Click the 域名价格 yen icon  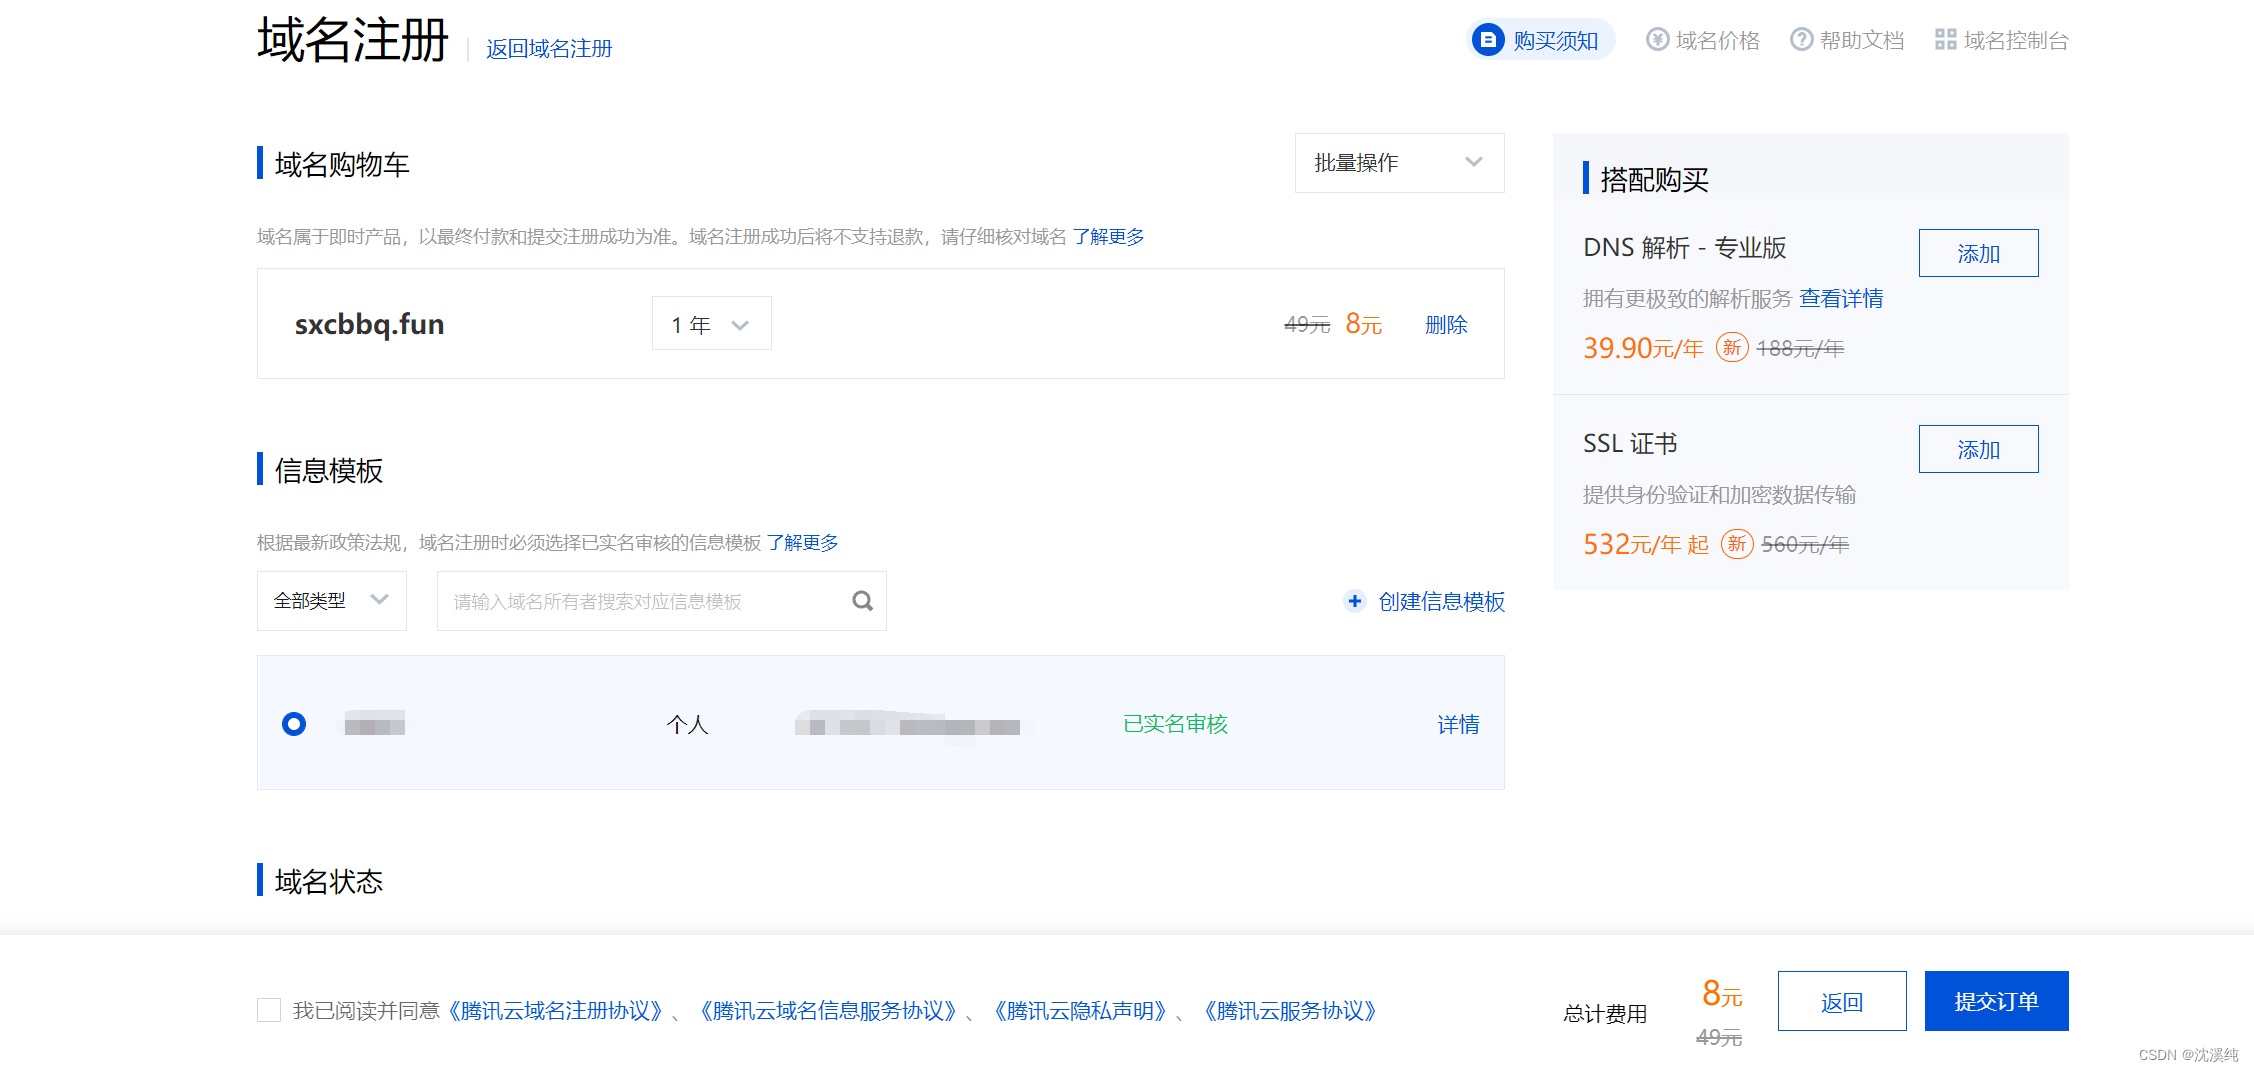[x=1657, y=40]
